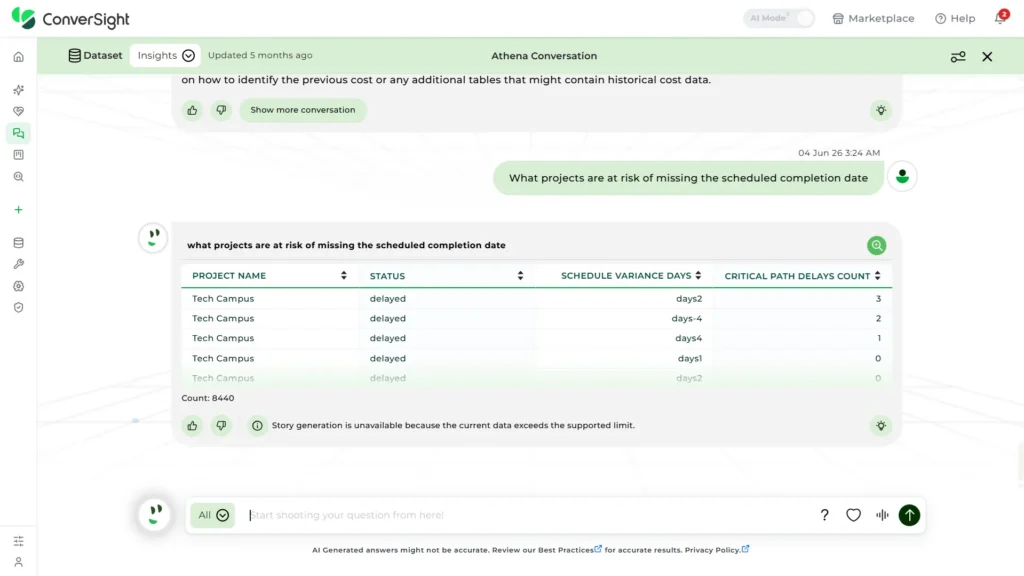The height and width of the screenshot is (576, 1024).
Task: Open the sliders preferences icon at sidebar bottom
Action: pyautogui.click(x=18, y=541)
